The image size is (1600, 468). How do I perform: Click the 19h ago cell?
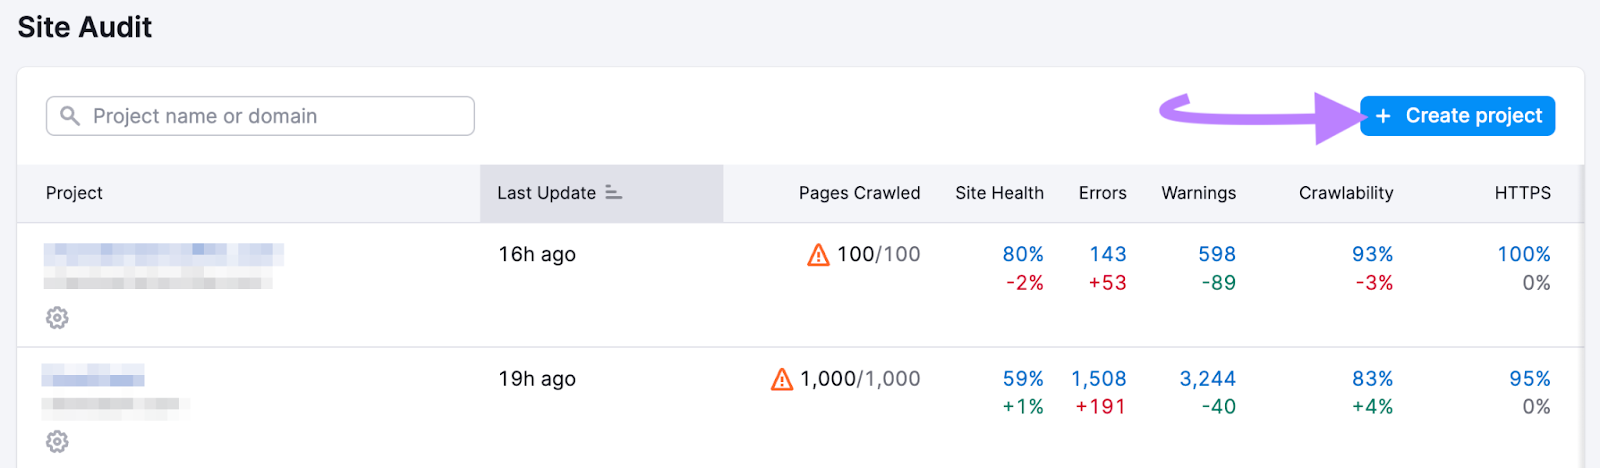(x=537, y=379)
